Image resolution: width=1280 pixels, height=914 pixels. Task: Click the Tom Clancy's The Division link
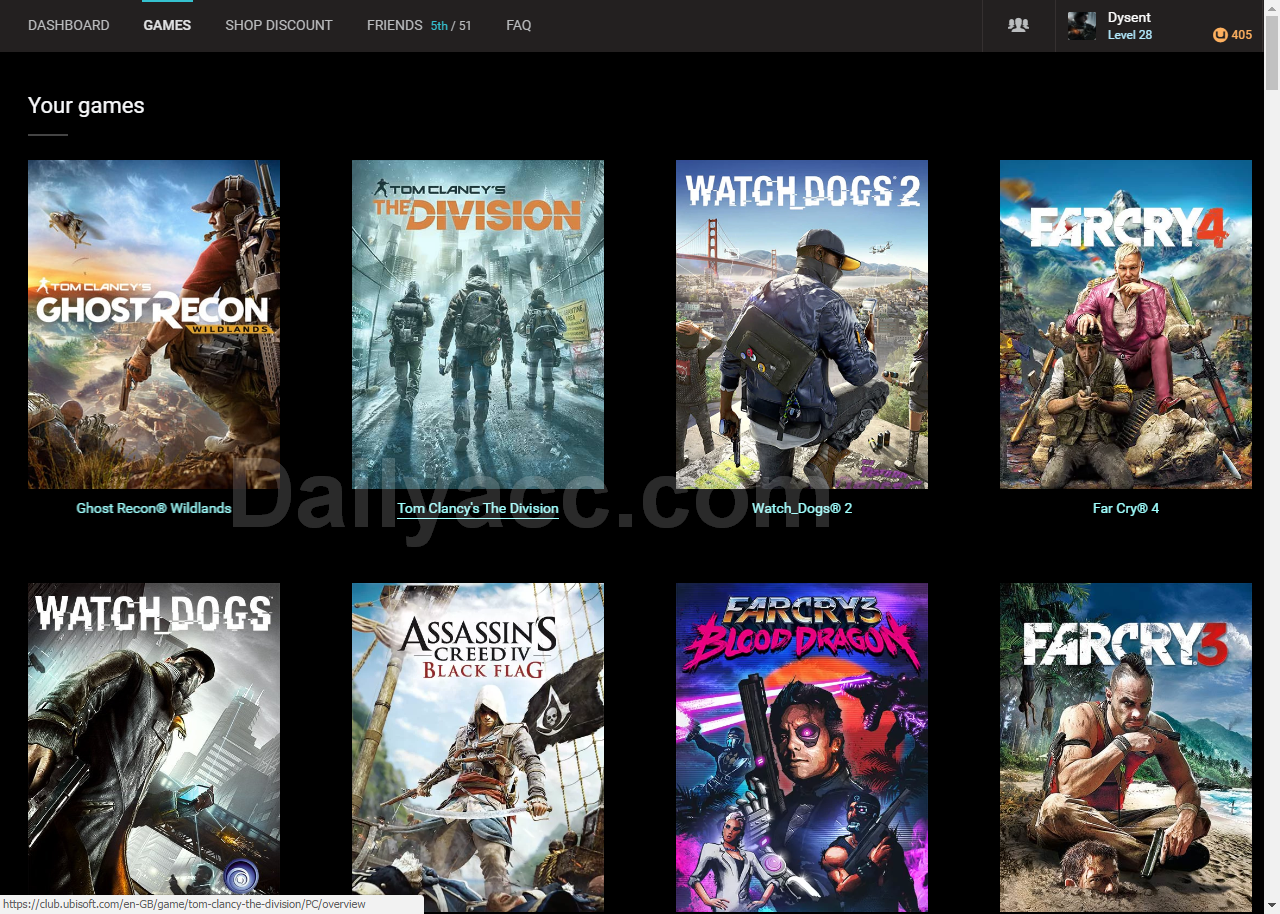click(478, 508)
